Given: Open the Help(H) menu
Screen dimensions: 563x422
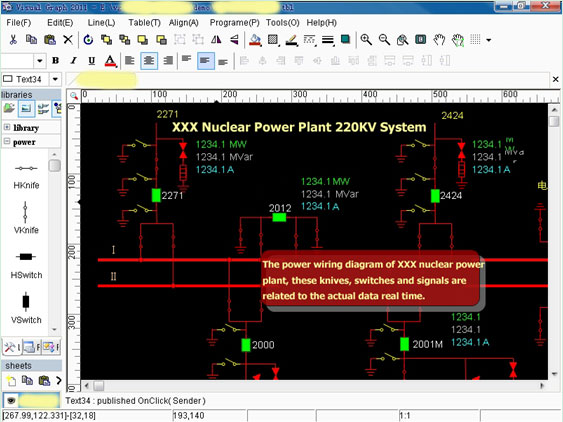Looking at the screenshot, I should point(321,23).
